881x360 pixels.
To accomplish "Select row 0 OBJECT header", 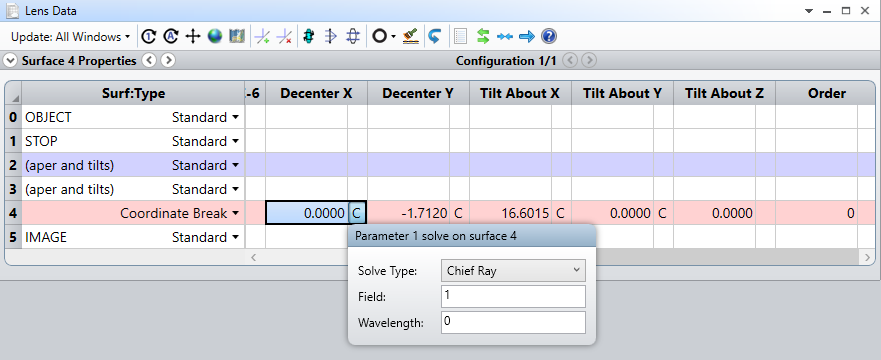I will pyautogui.click(x=13, y=117).
